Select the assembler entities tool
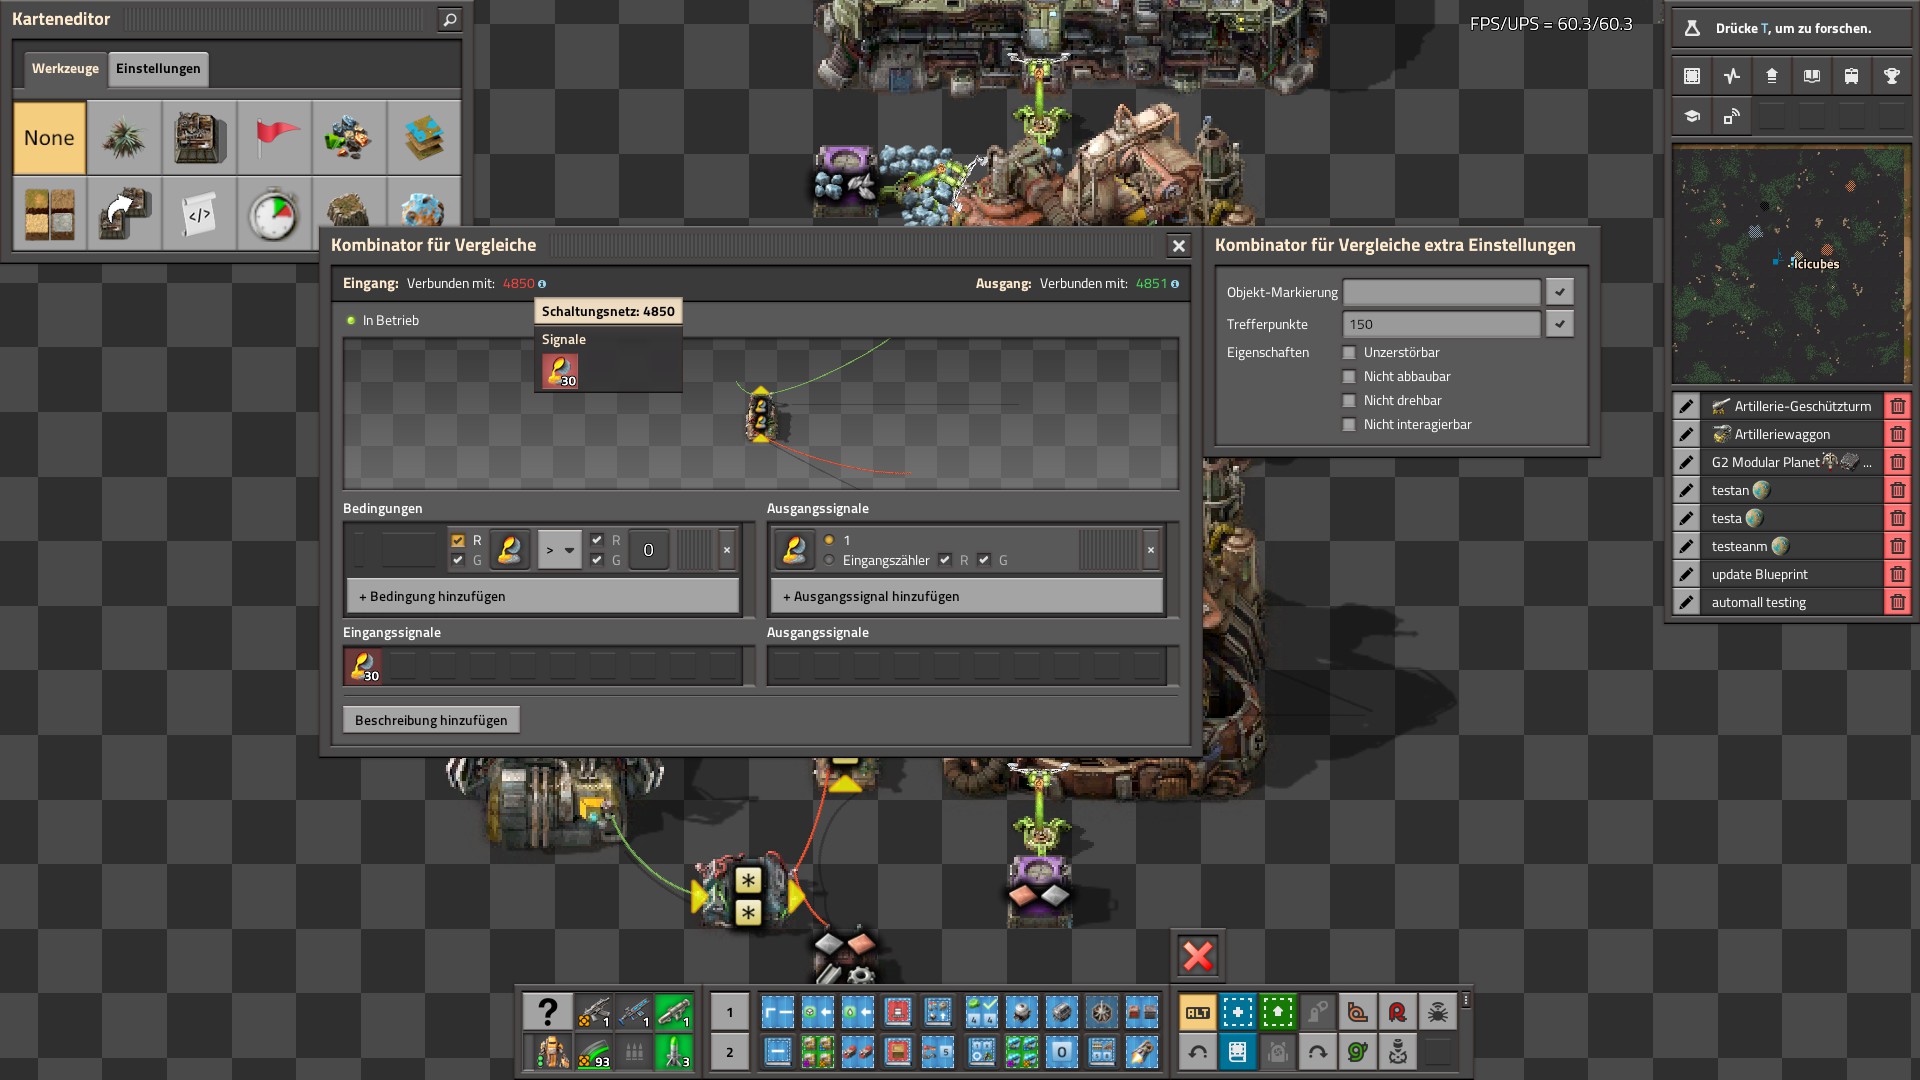The image size is (1920, 1080). pyautogui.click(x=199, y=138)
